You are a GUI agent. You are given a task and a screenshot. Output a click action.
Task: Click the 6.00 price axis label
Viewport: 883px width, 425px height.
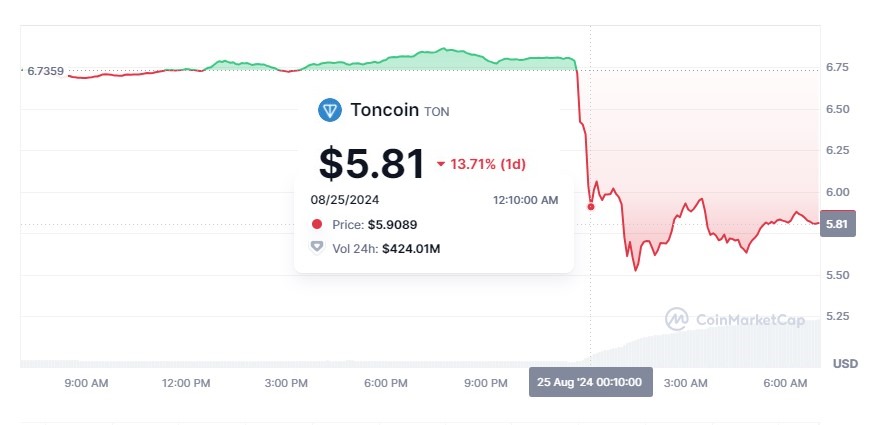point(837,192)
